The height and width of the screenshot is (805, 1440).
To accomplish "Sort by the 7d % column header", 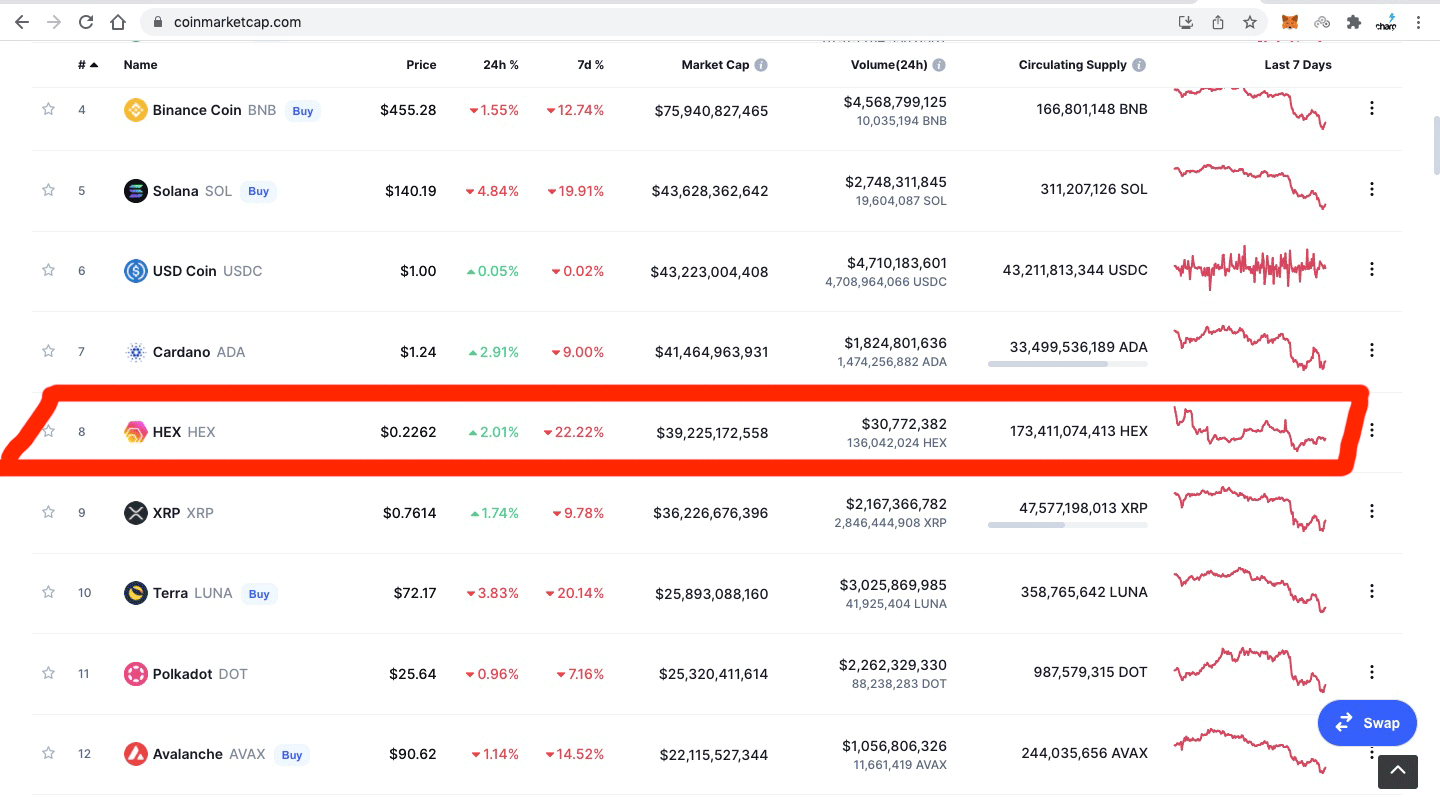I will [591, 65].
